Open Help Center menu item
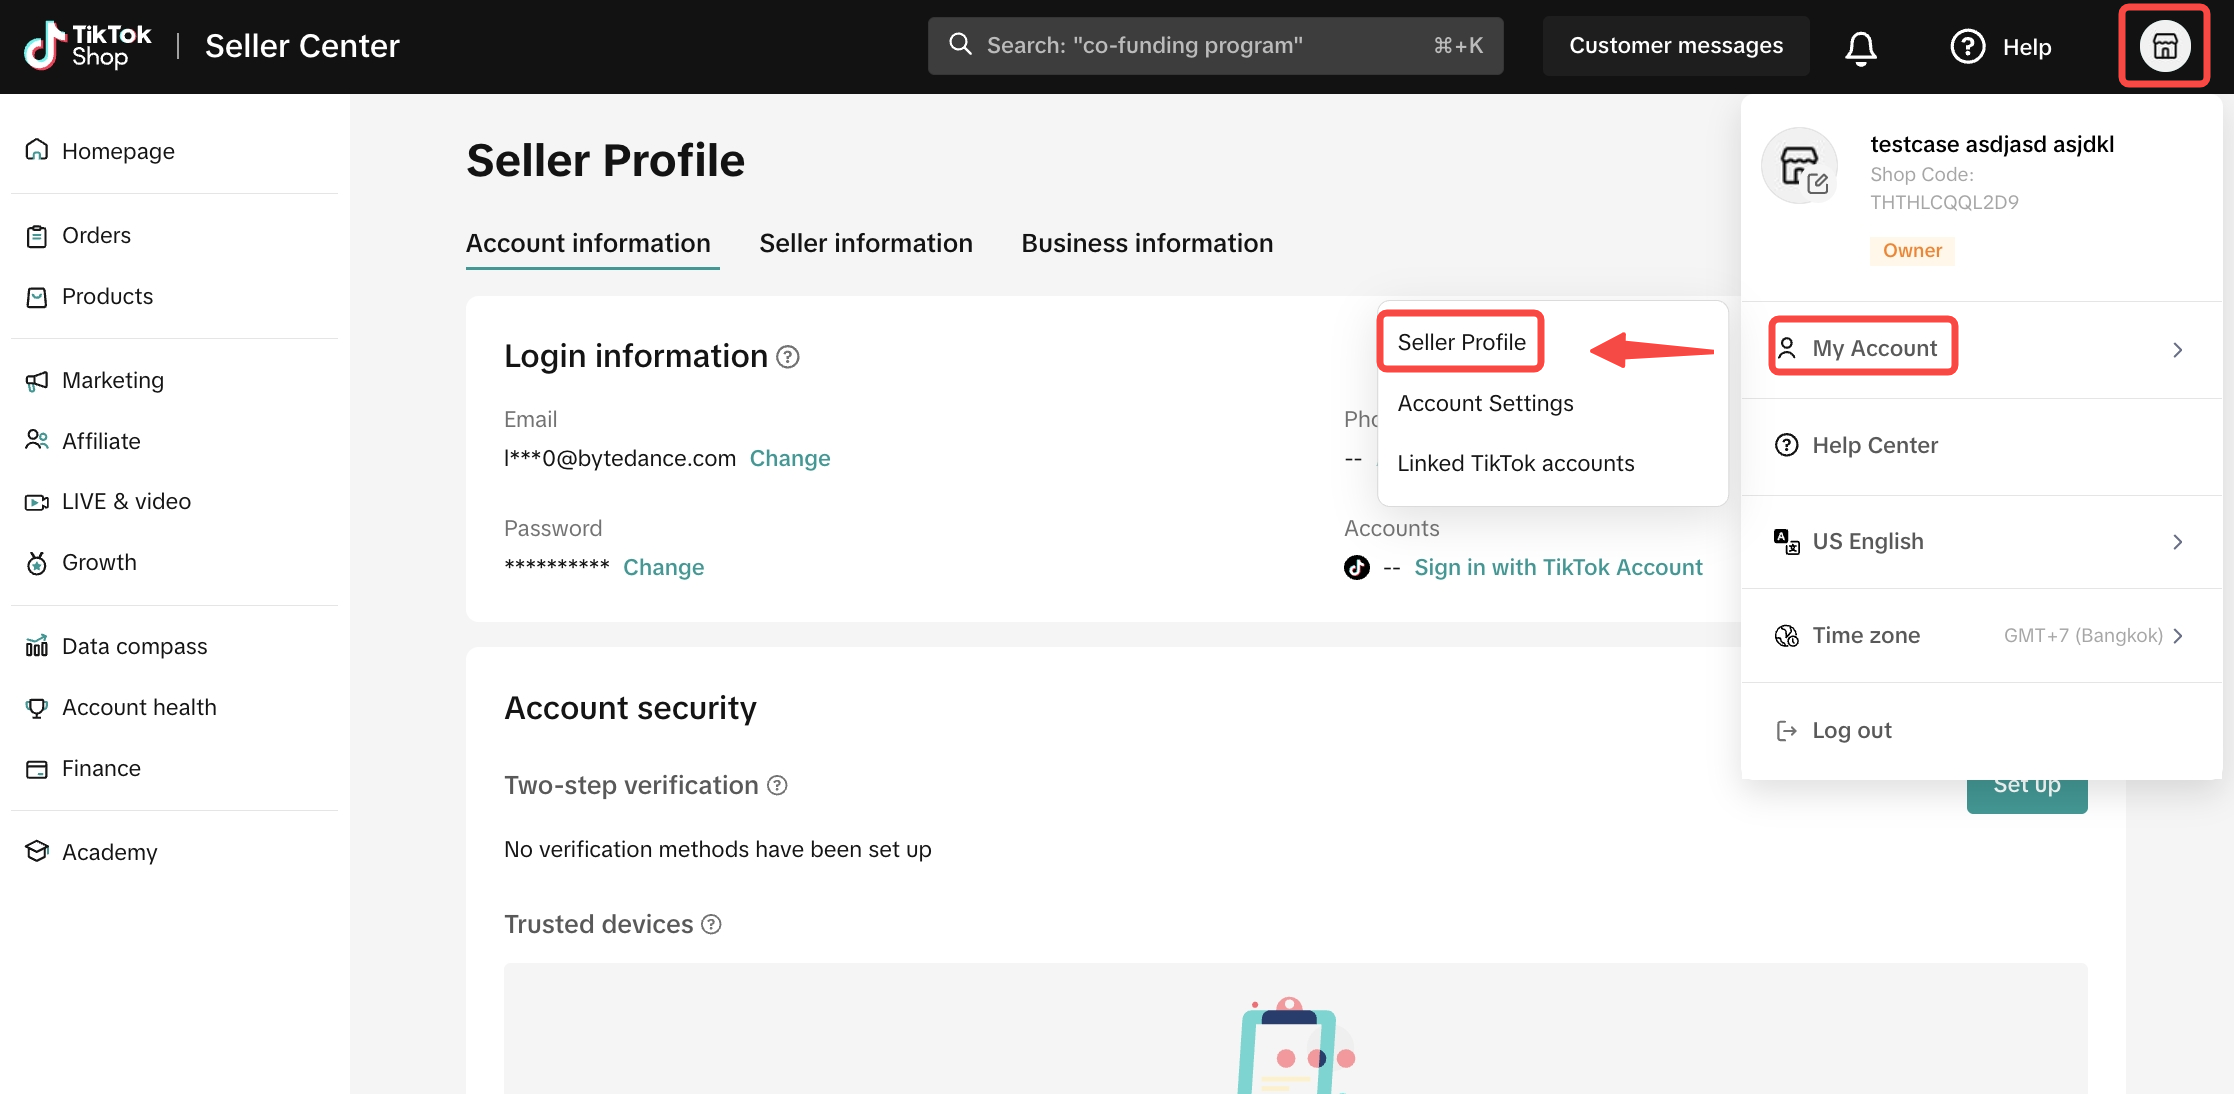This screenshot has height=1094, width=2234. [x=1980, y=446]
